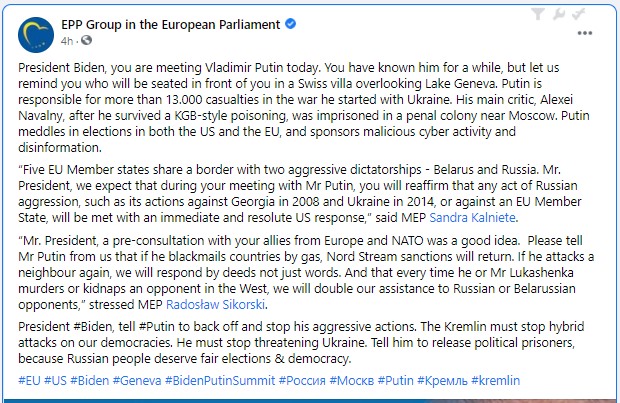Viewport: 620px width, 403px height.
Task: Click the filter funnel icon
Action: coord(538,14)
